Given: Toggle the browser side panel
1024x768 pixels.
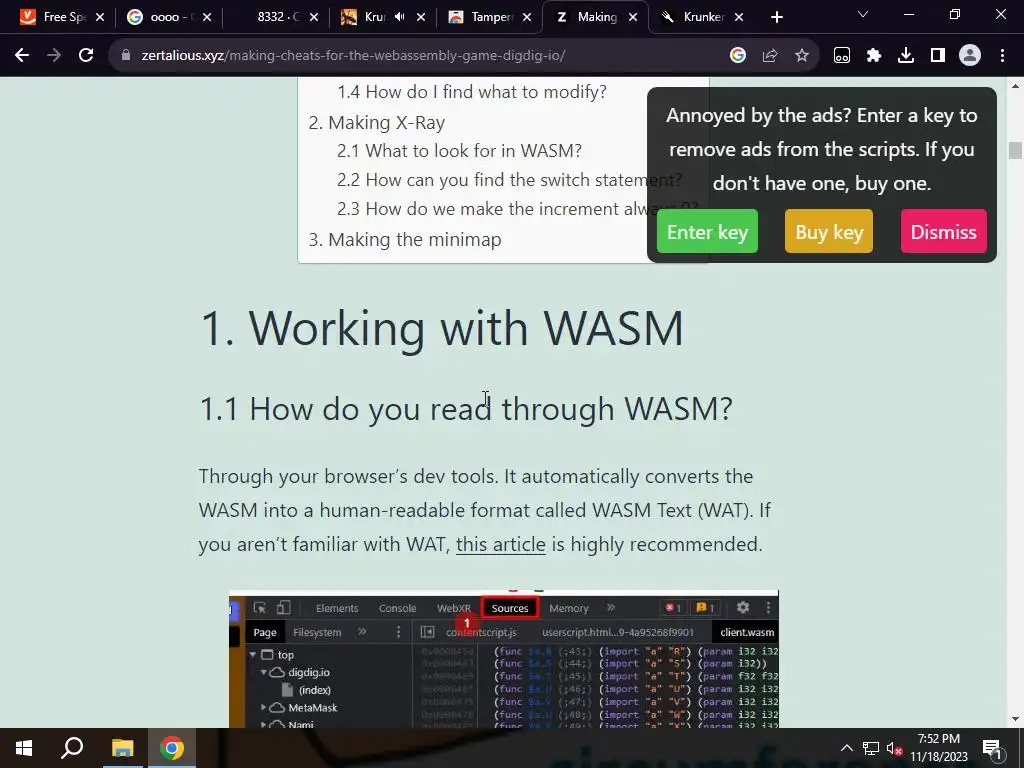Looking at the screenshot, I should click(938, 56).
